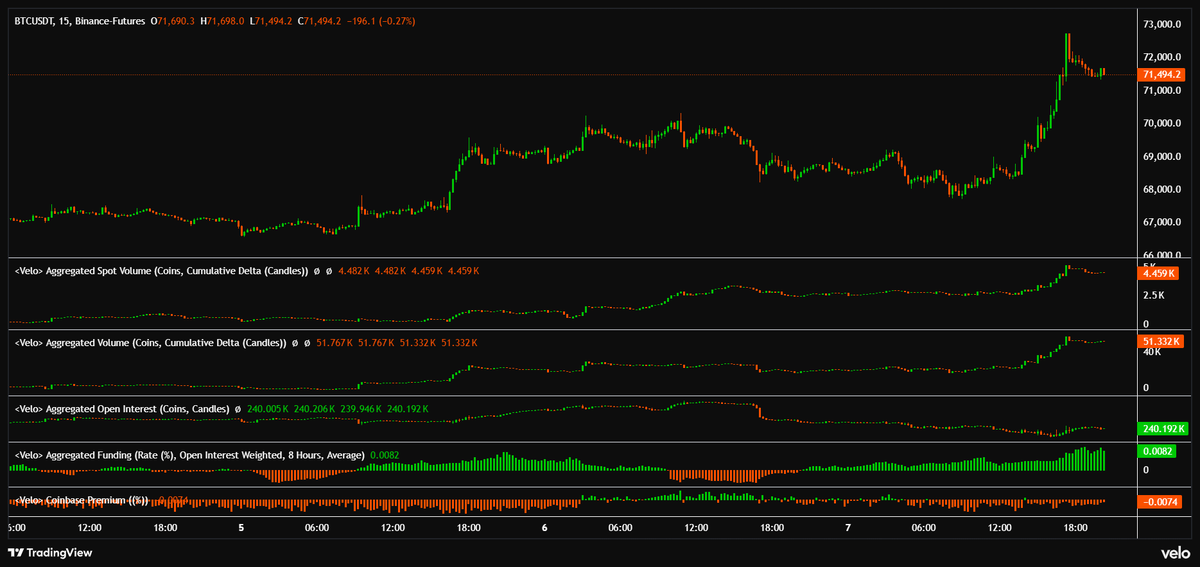Click the date label 6 on time axis
The width and height of the screenshot is (1200, 567).
tap(545, 527)
